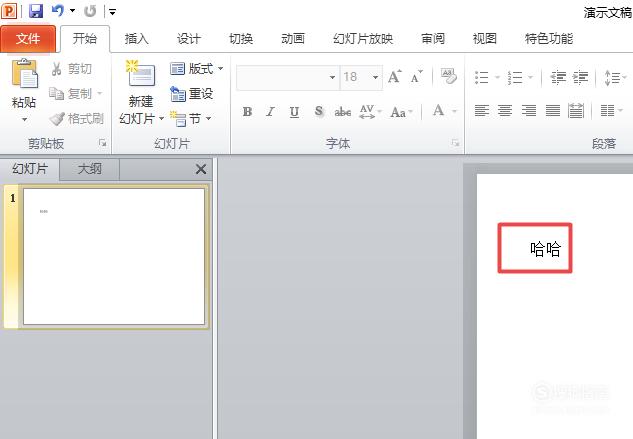
Task: Open the 幻灯片放映 ribbon tab
Action: coord(363,39)
